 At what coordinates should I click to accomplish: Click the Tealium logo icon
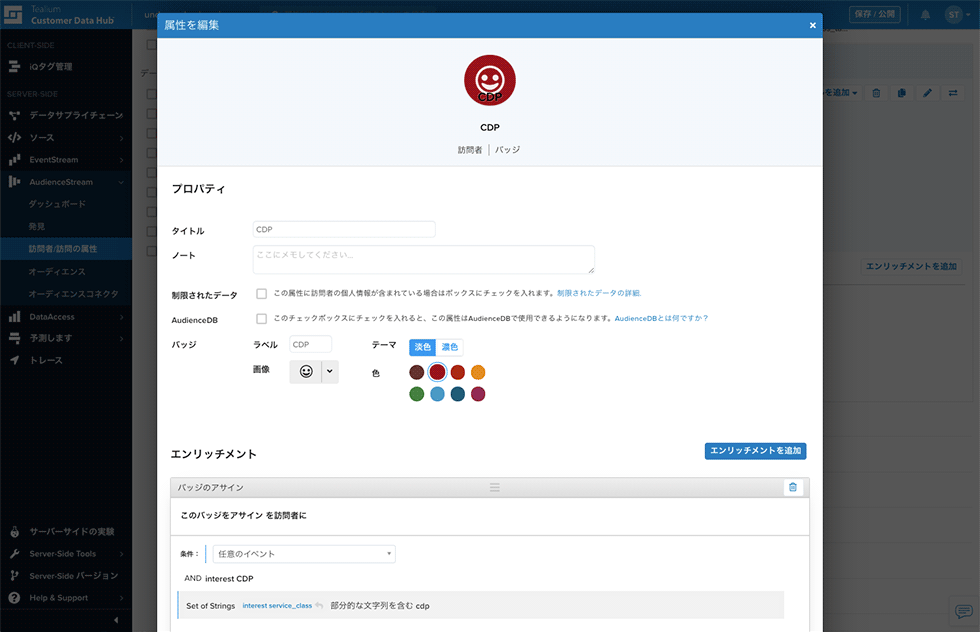tap(13, 14)
